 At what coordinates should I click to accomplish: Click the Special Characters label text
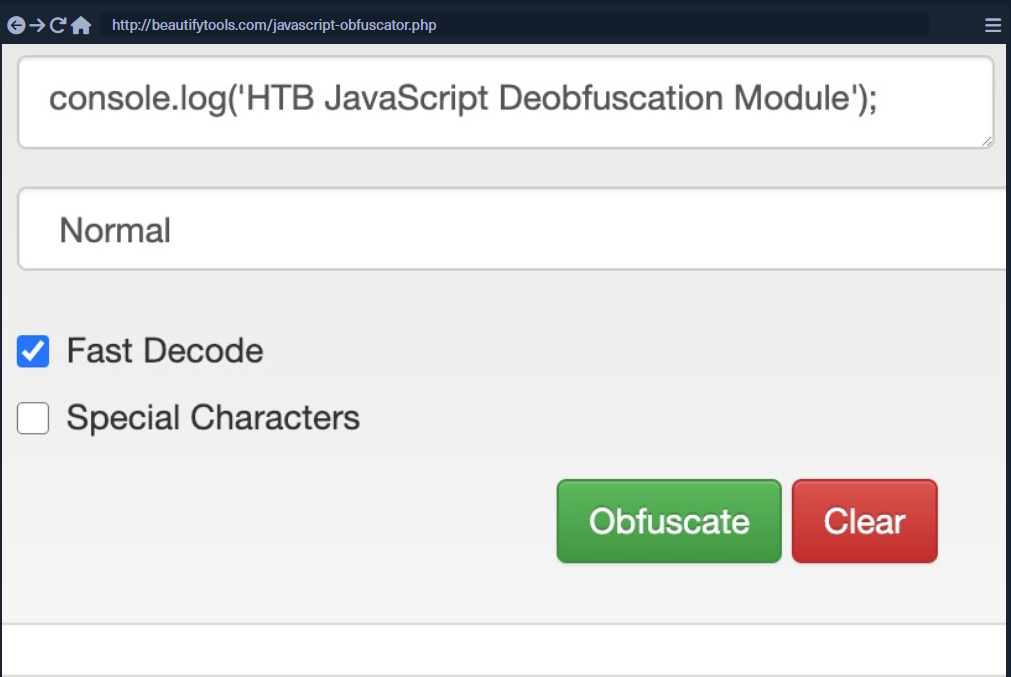(x=211, y=418)
